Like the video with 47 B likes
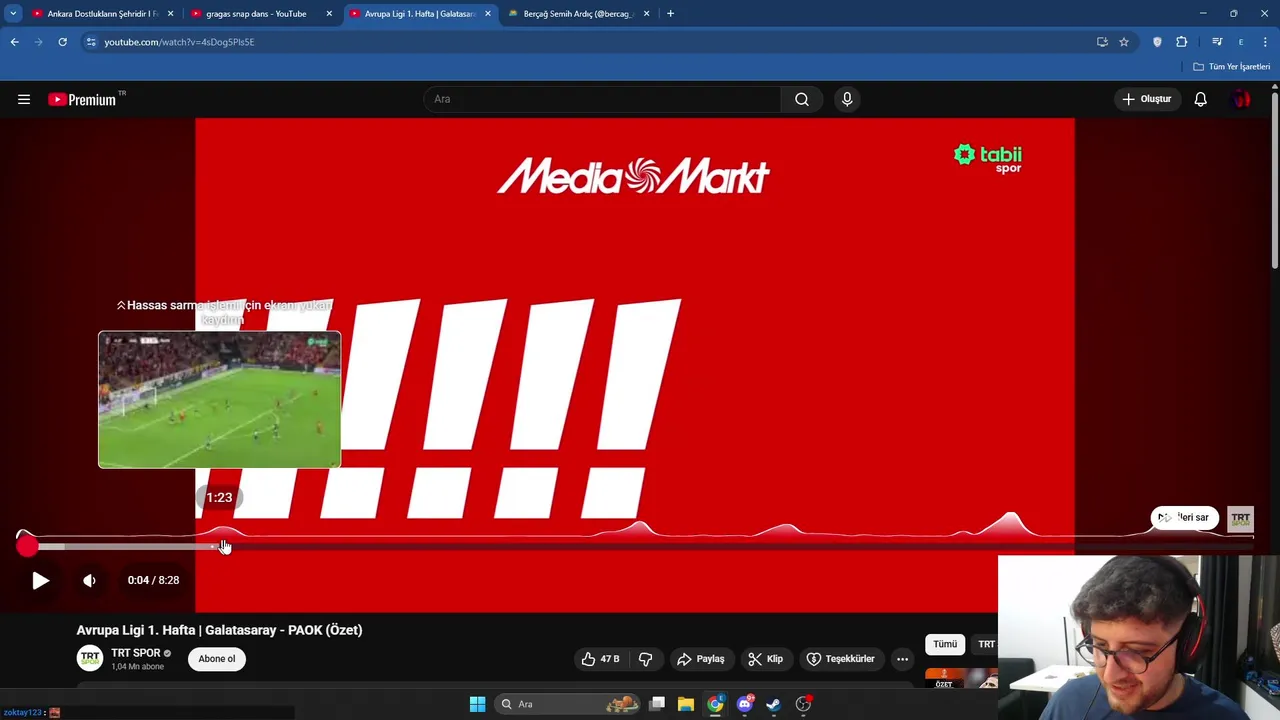1280x720 pixels. pos(600,659)
